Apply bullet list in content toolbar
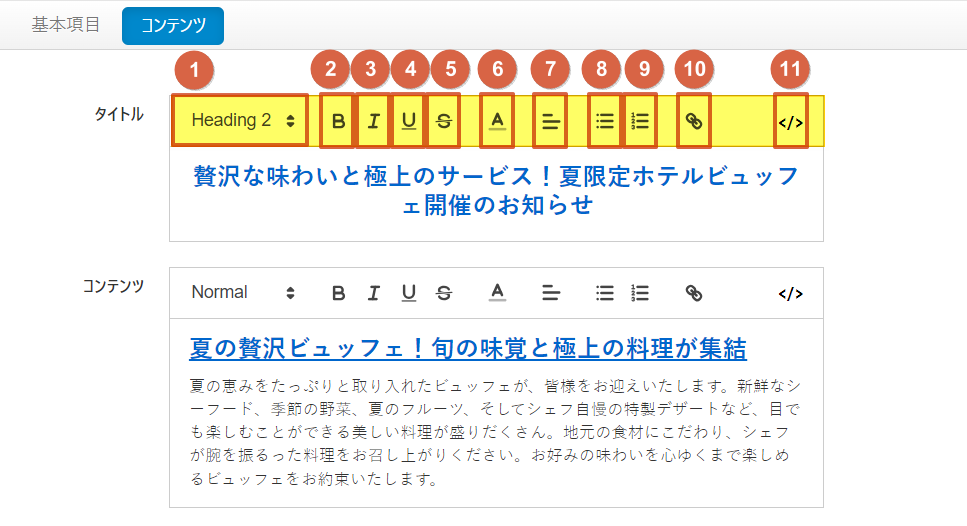The width and height of the screenshot is (967, 526). (x=604, y=293)
